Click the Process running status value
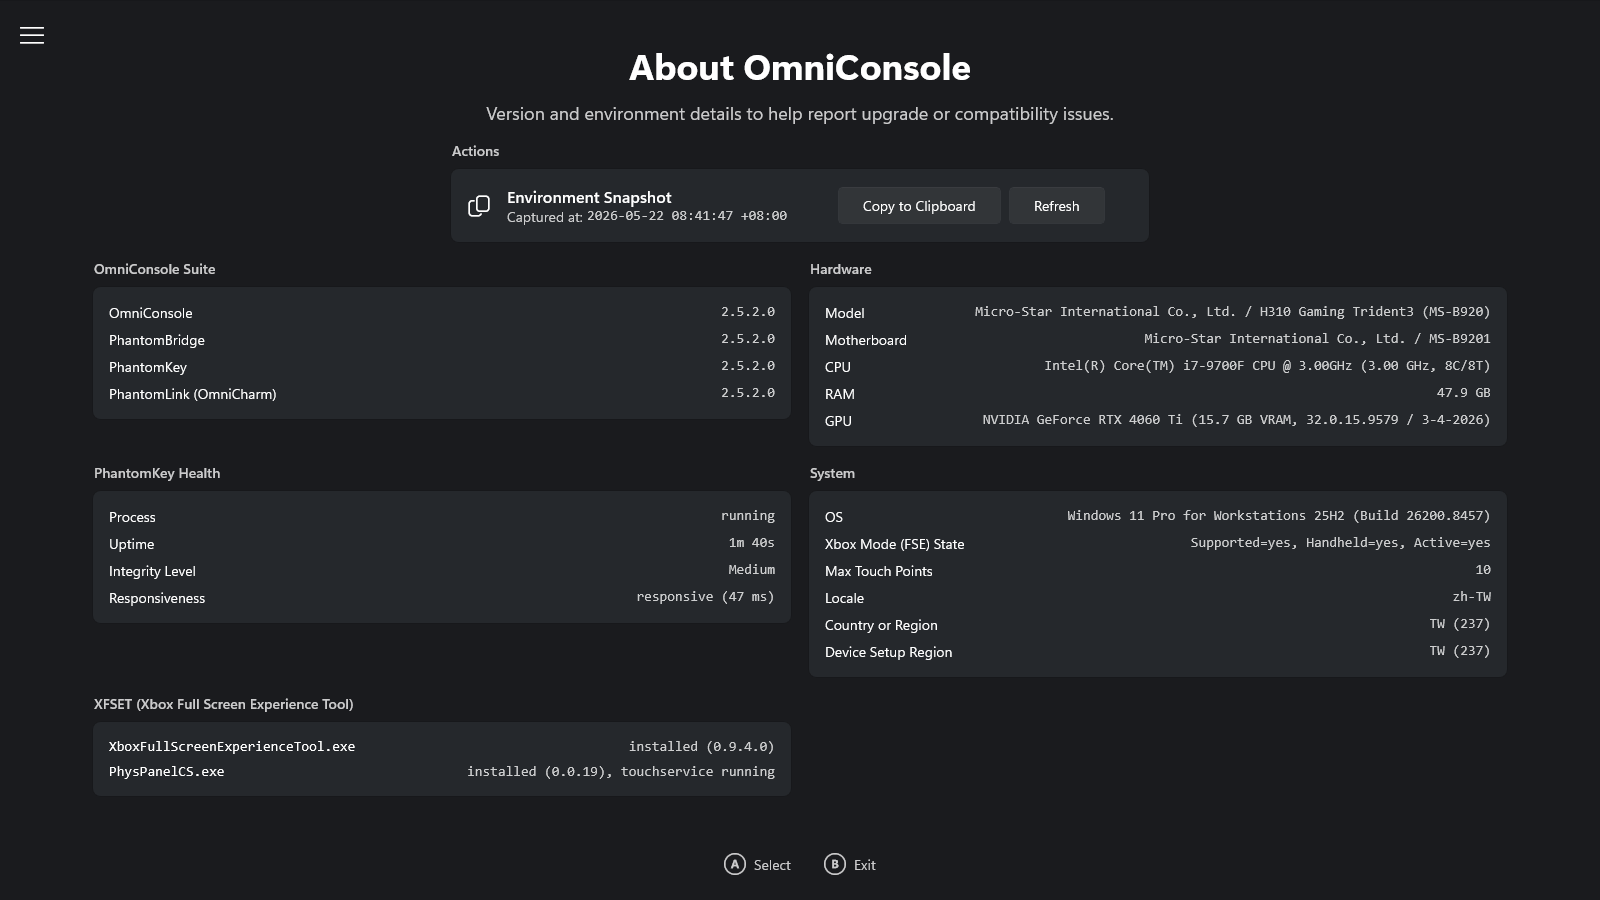The image size is (1600, 900). [748, 516]
